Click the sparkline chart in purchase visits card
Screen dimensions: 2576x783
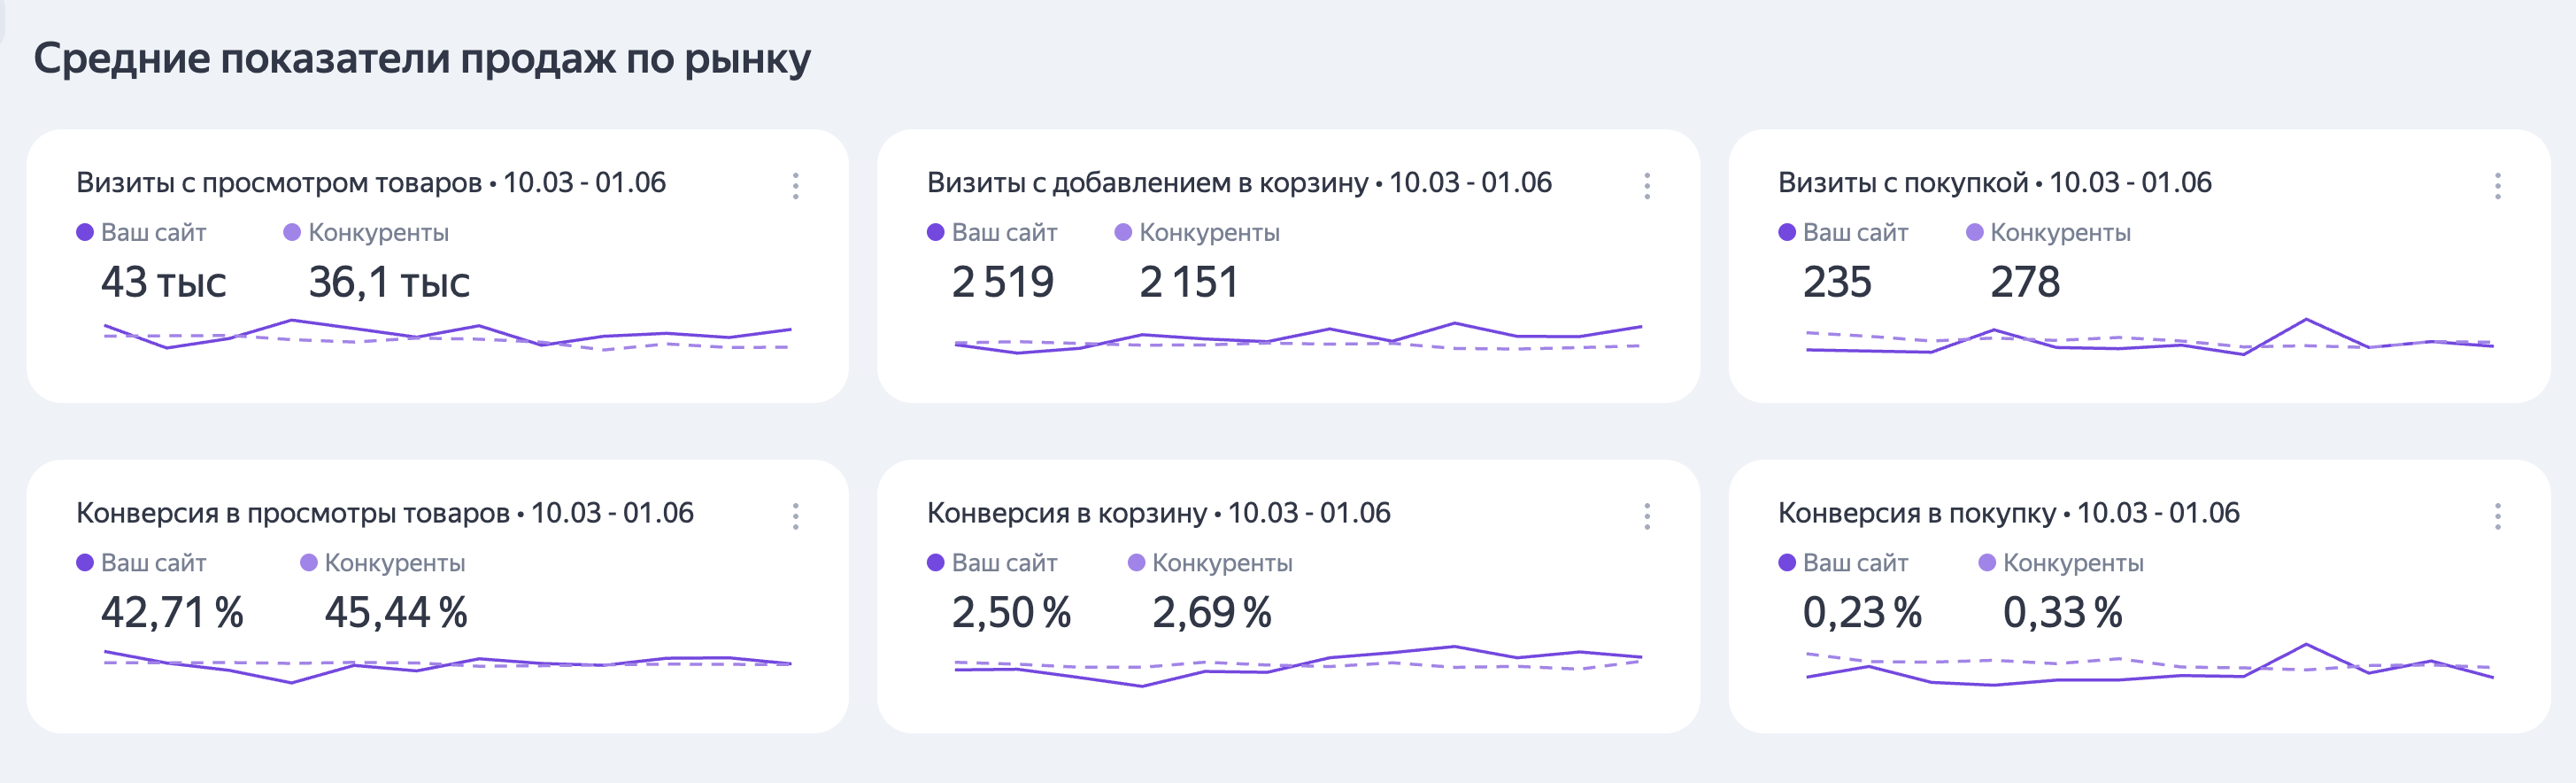[2150, 340]
